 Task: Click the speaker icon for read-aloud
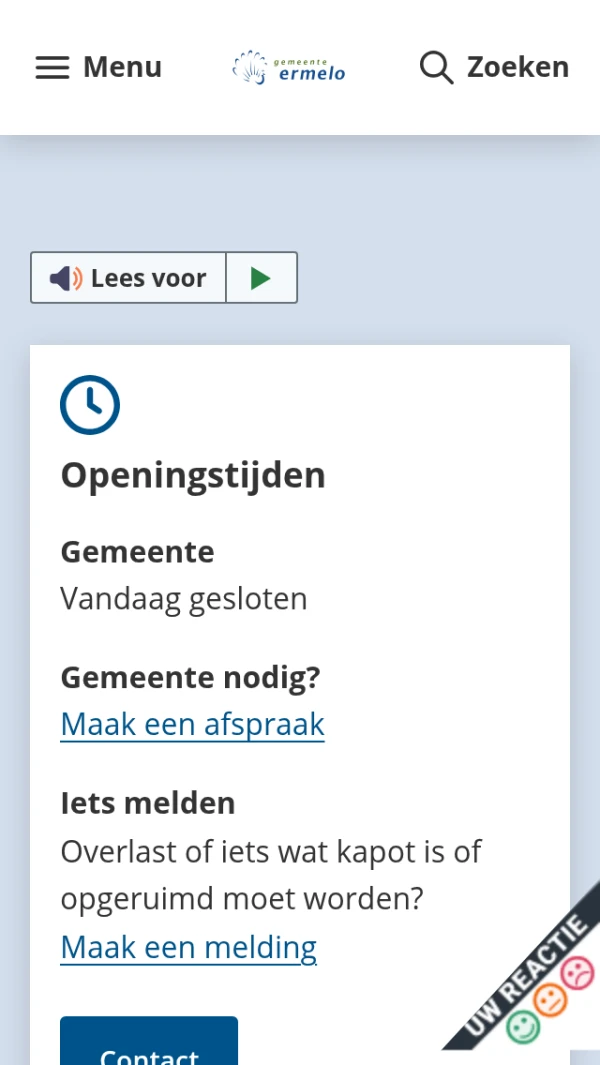66,278
